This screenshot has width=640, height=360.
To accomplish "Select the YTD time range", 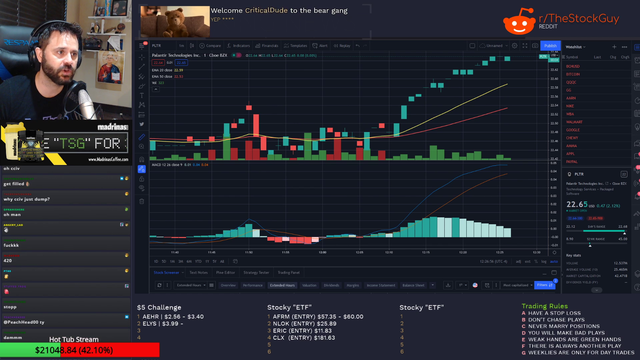I will click(x=198, y=261).
